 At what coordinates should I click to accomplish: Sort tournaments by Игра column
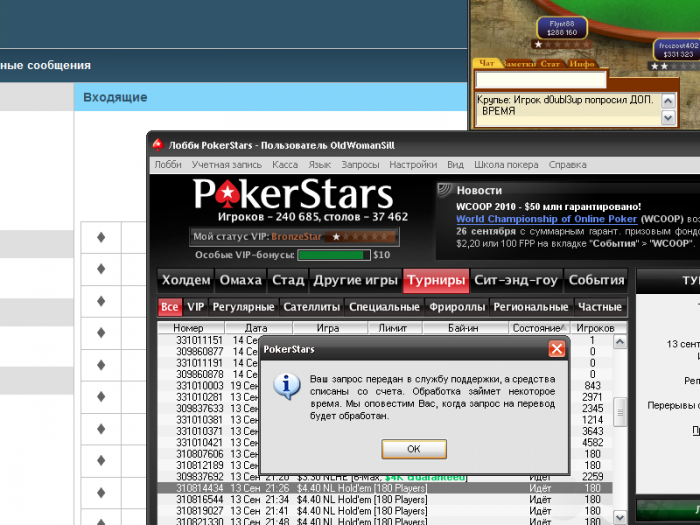[330, 328]
